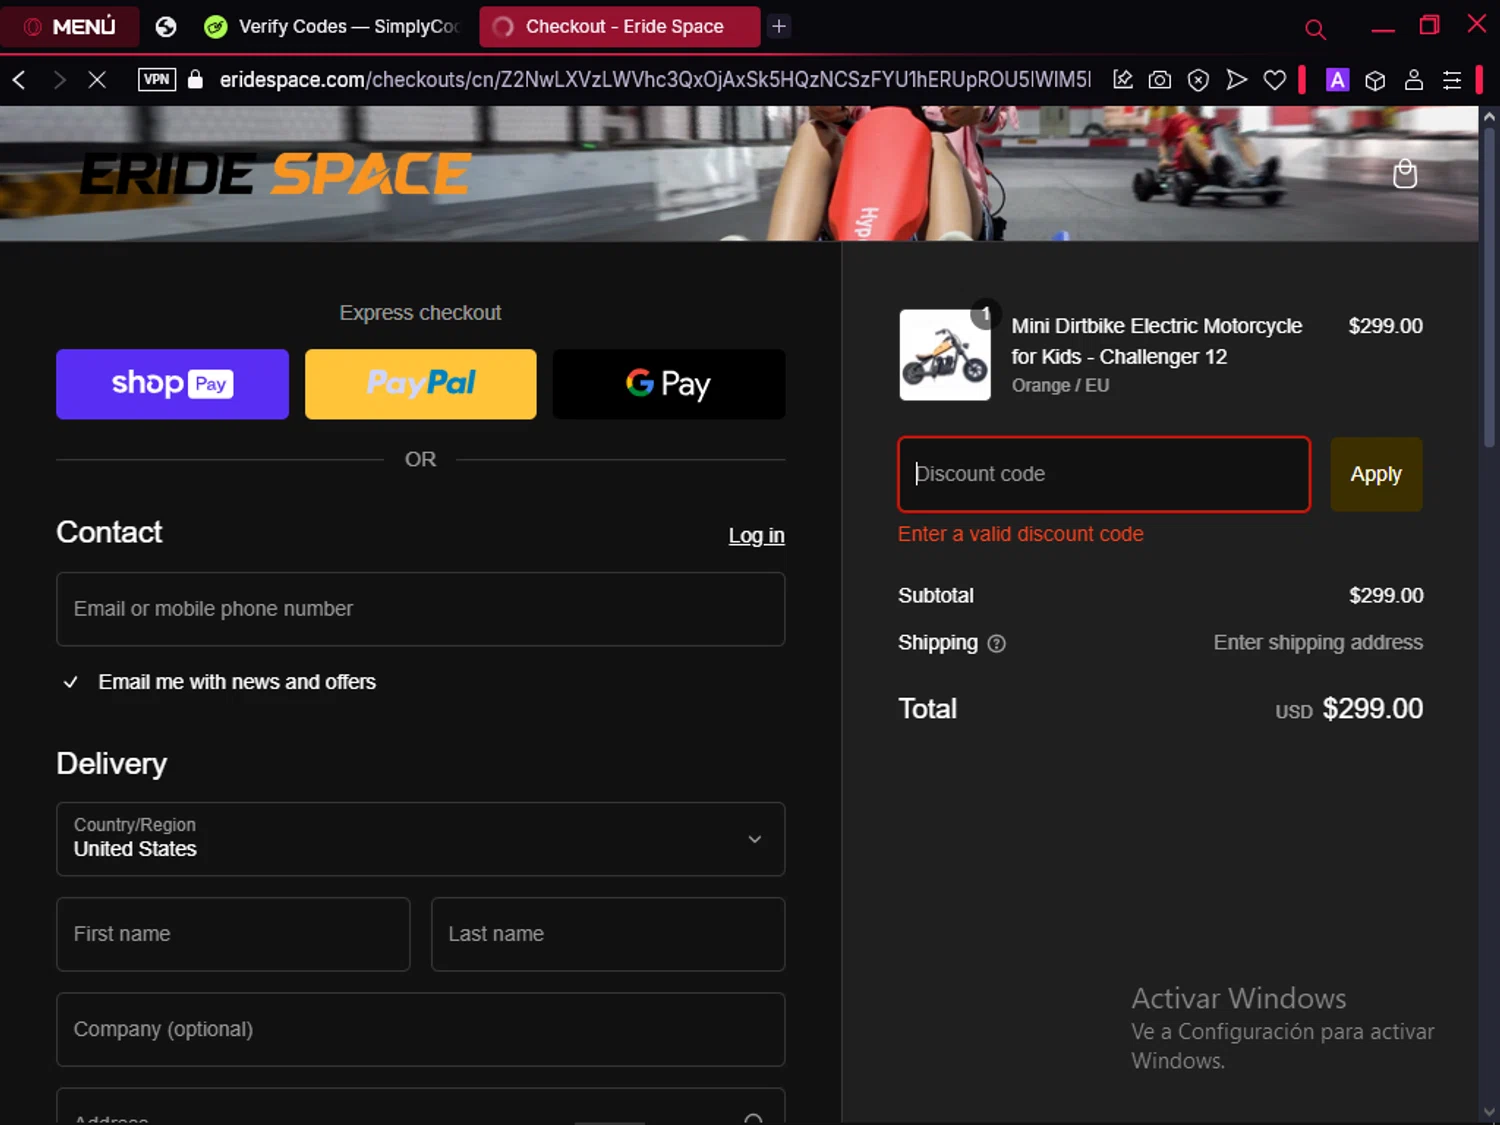Click the Delivery heading

click(111, 764)
